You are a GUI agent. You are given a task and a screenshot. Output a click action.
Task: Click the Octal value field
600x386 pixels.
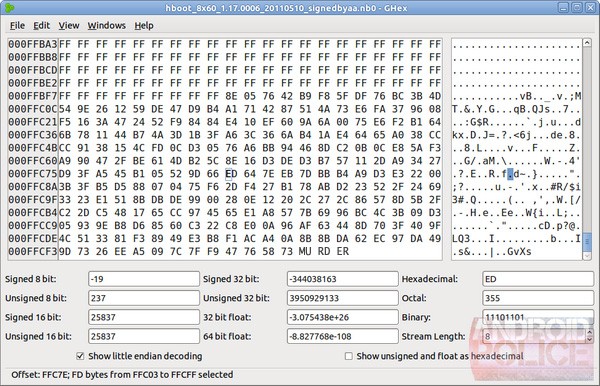pos(538,298)
